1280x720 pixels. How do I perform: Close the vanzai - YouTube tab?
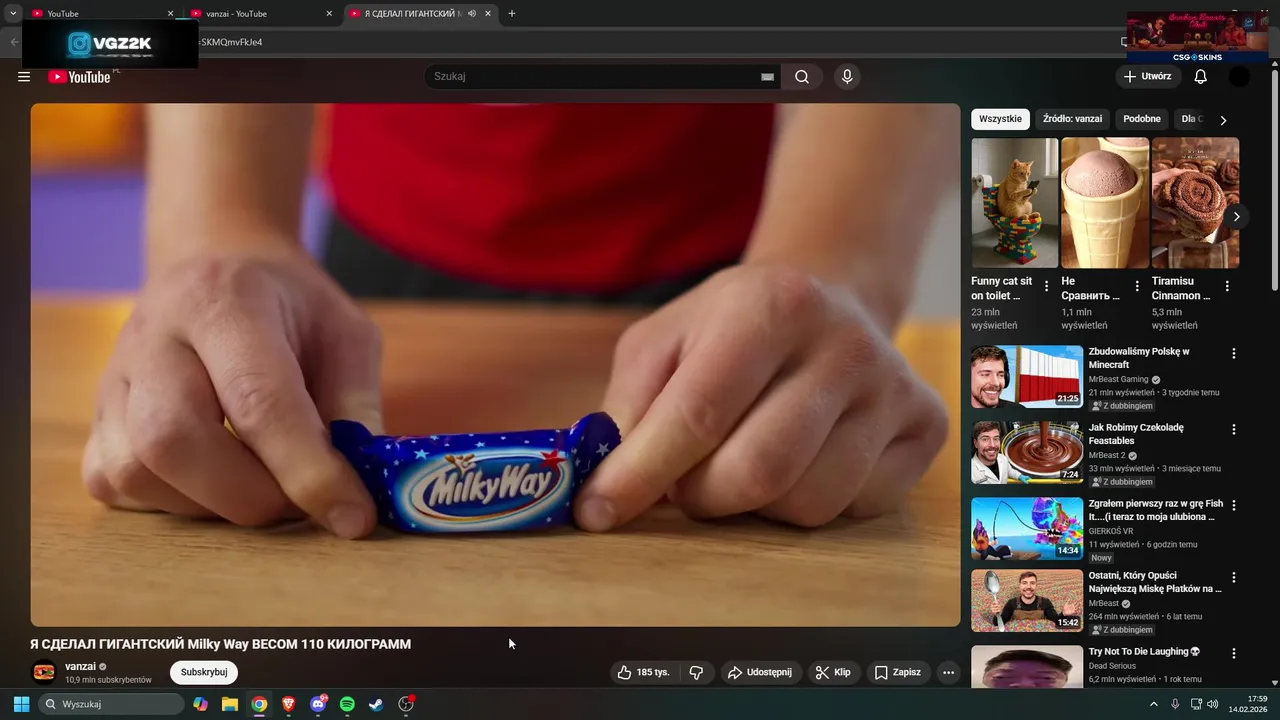329,14
